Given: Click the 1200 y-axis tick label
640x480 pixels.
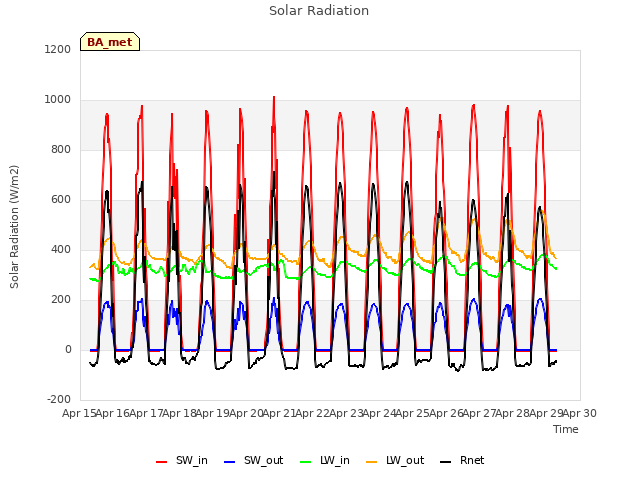Looking at the screenshot, I should pos(58,49).
